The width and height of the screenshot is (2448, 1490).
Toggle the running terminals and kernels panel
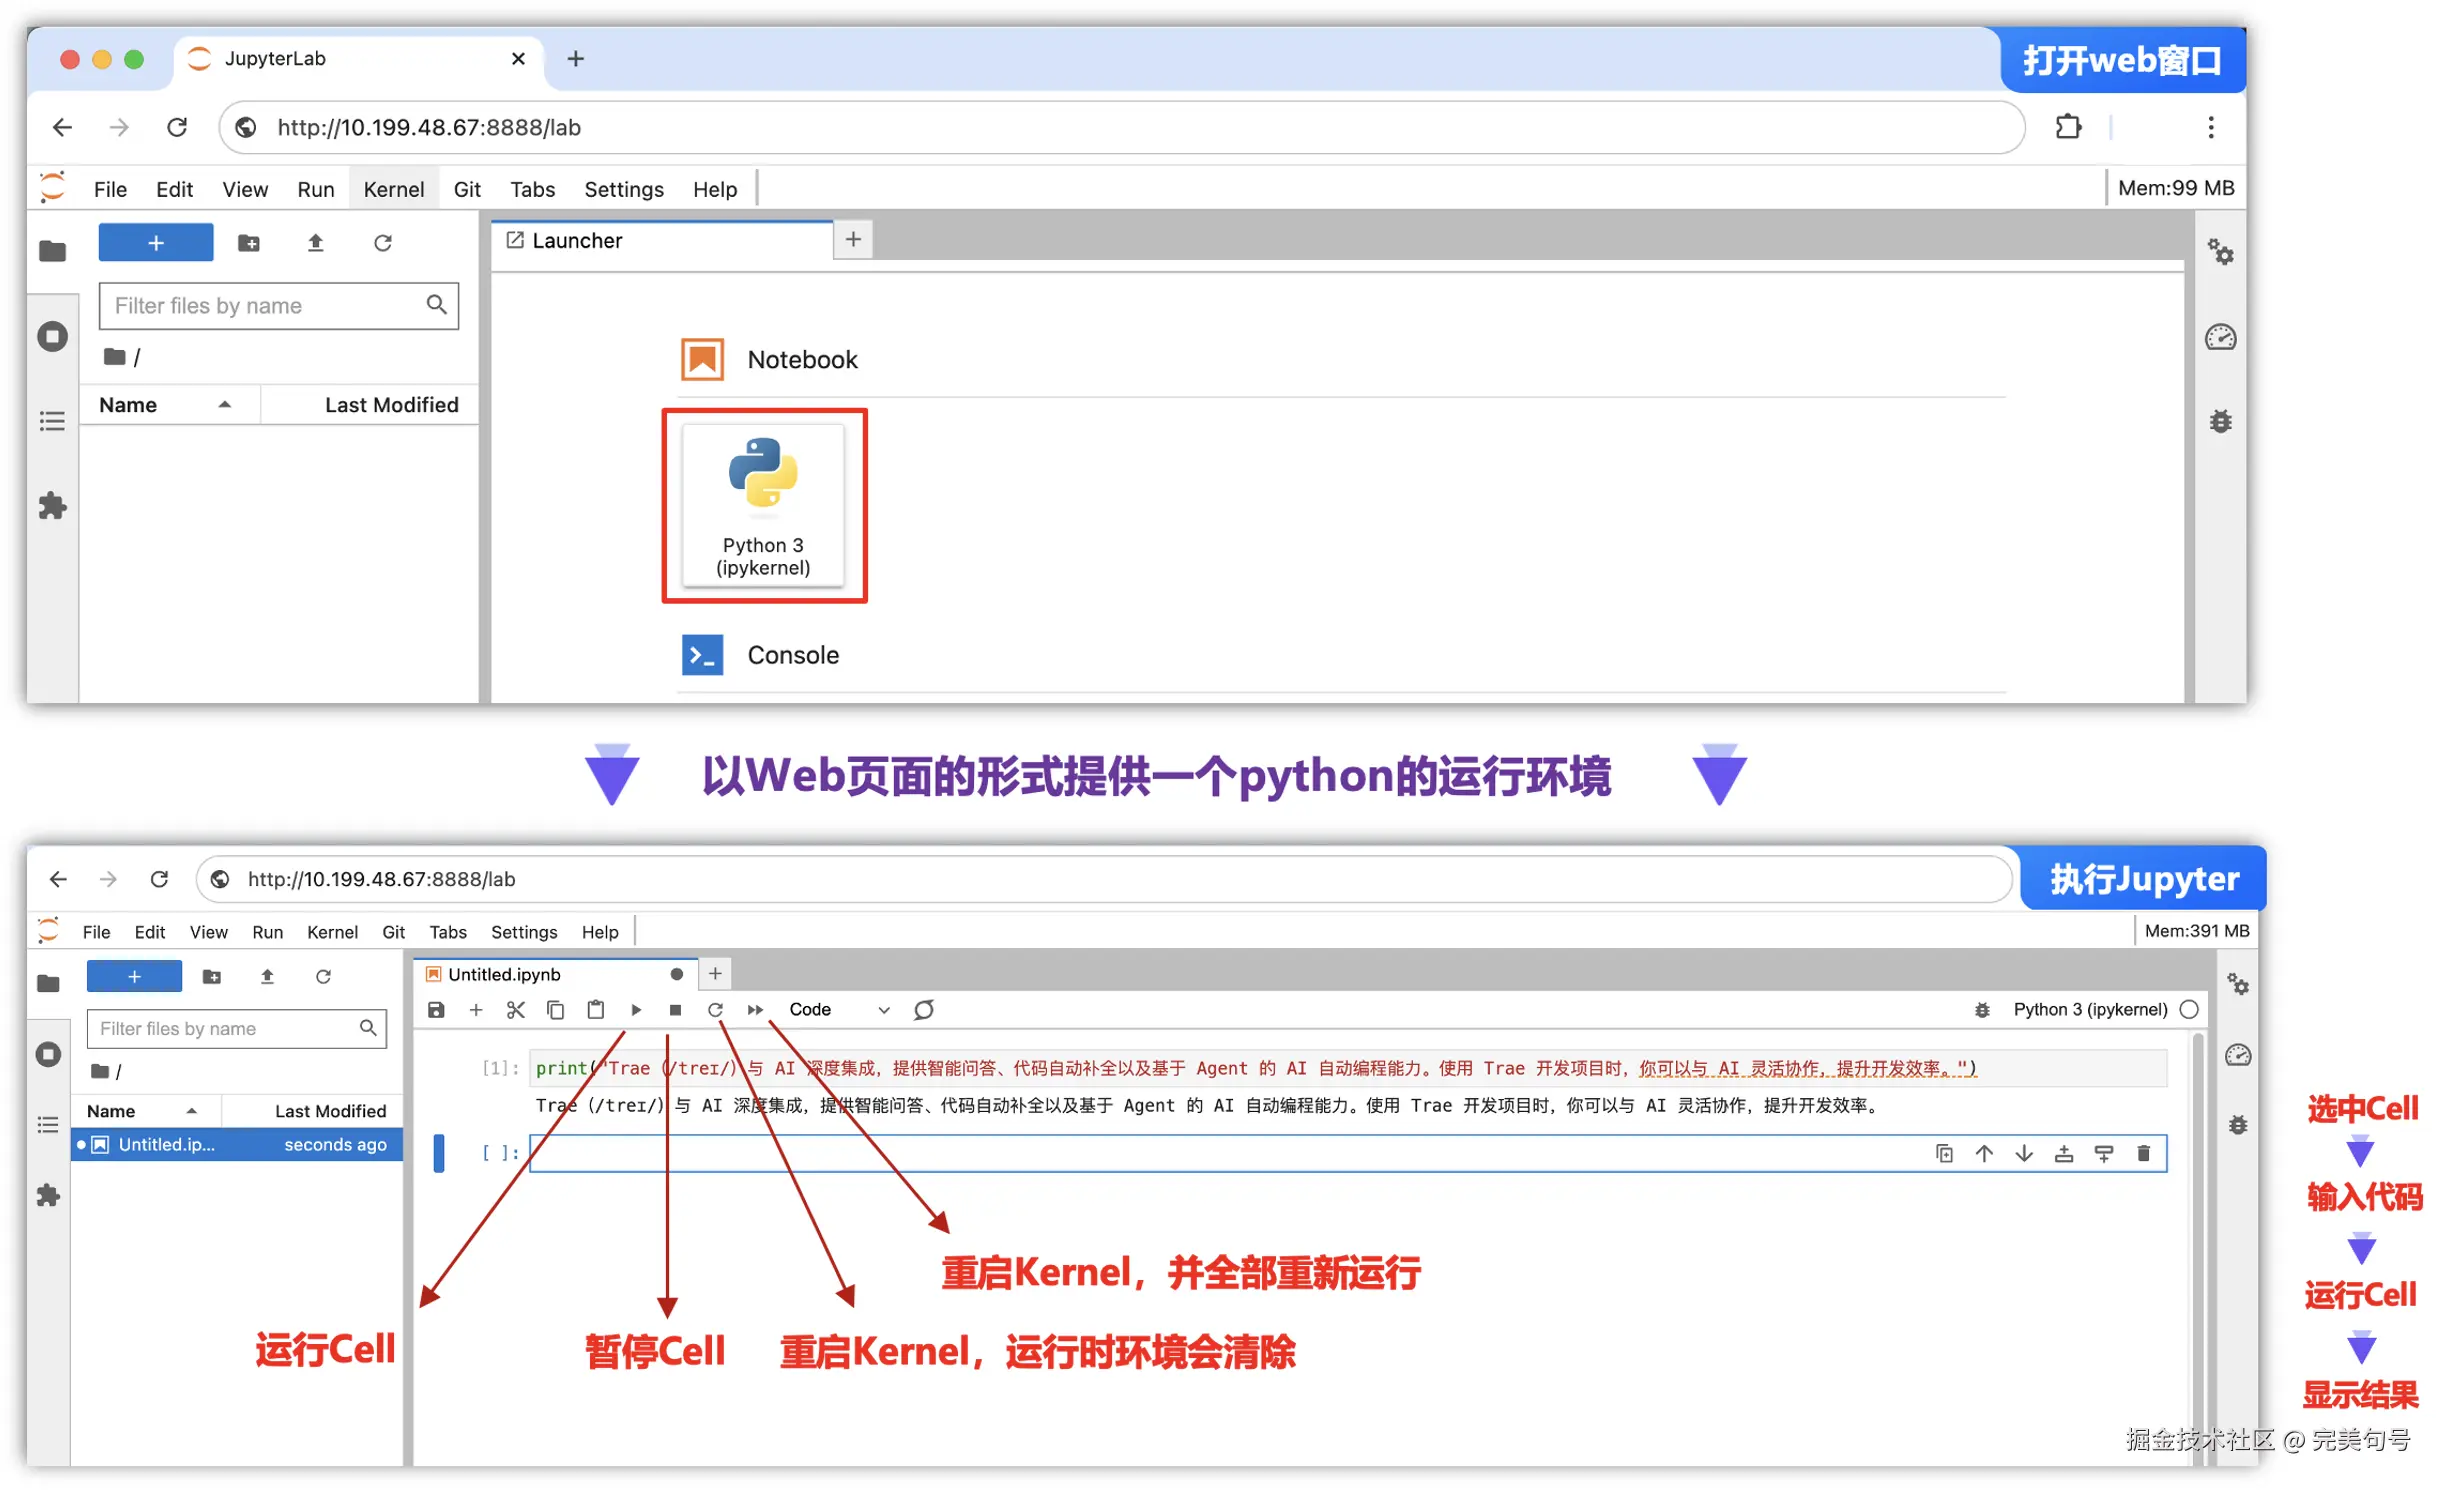52,336
